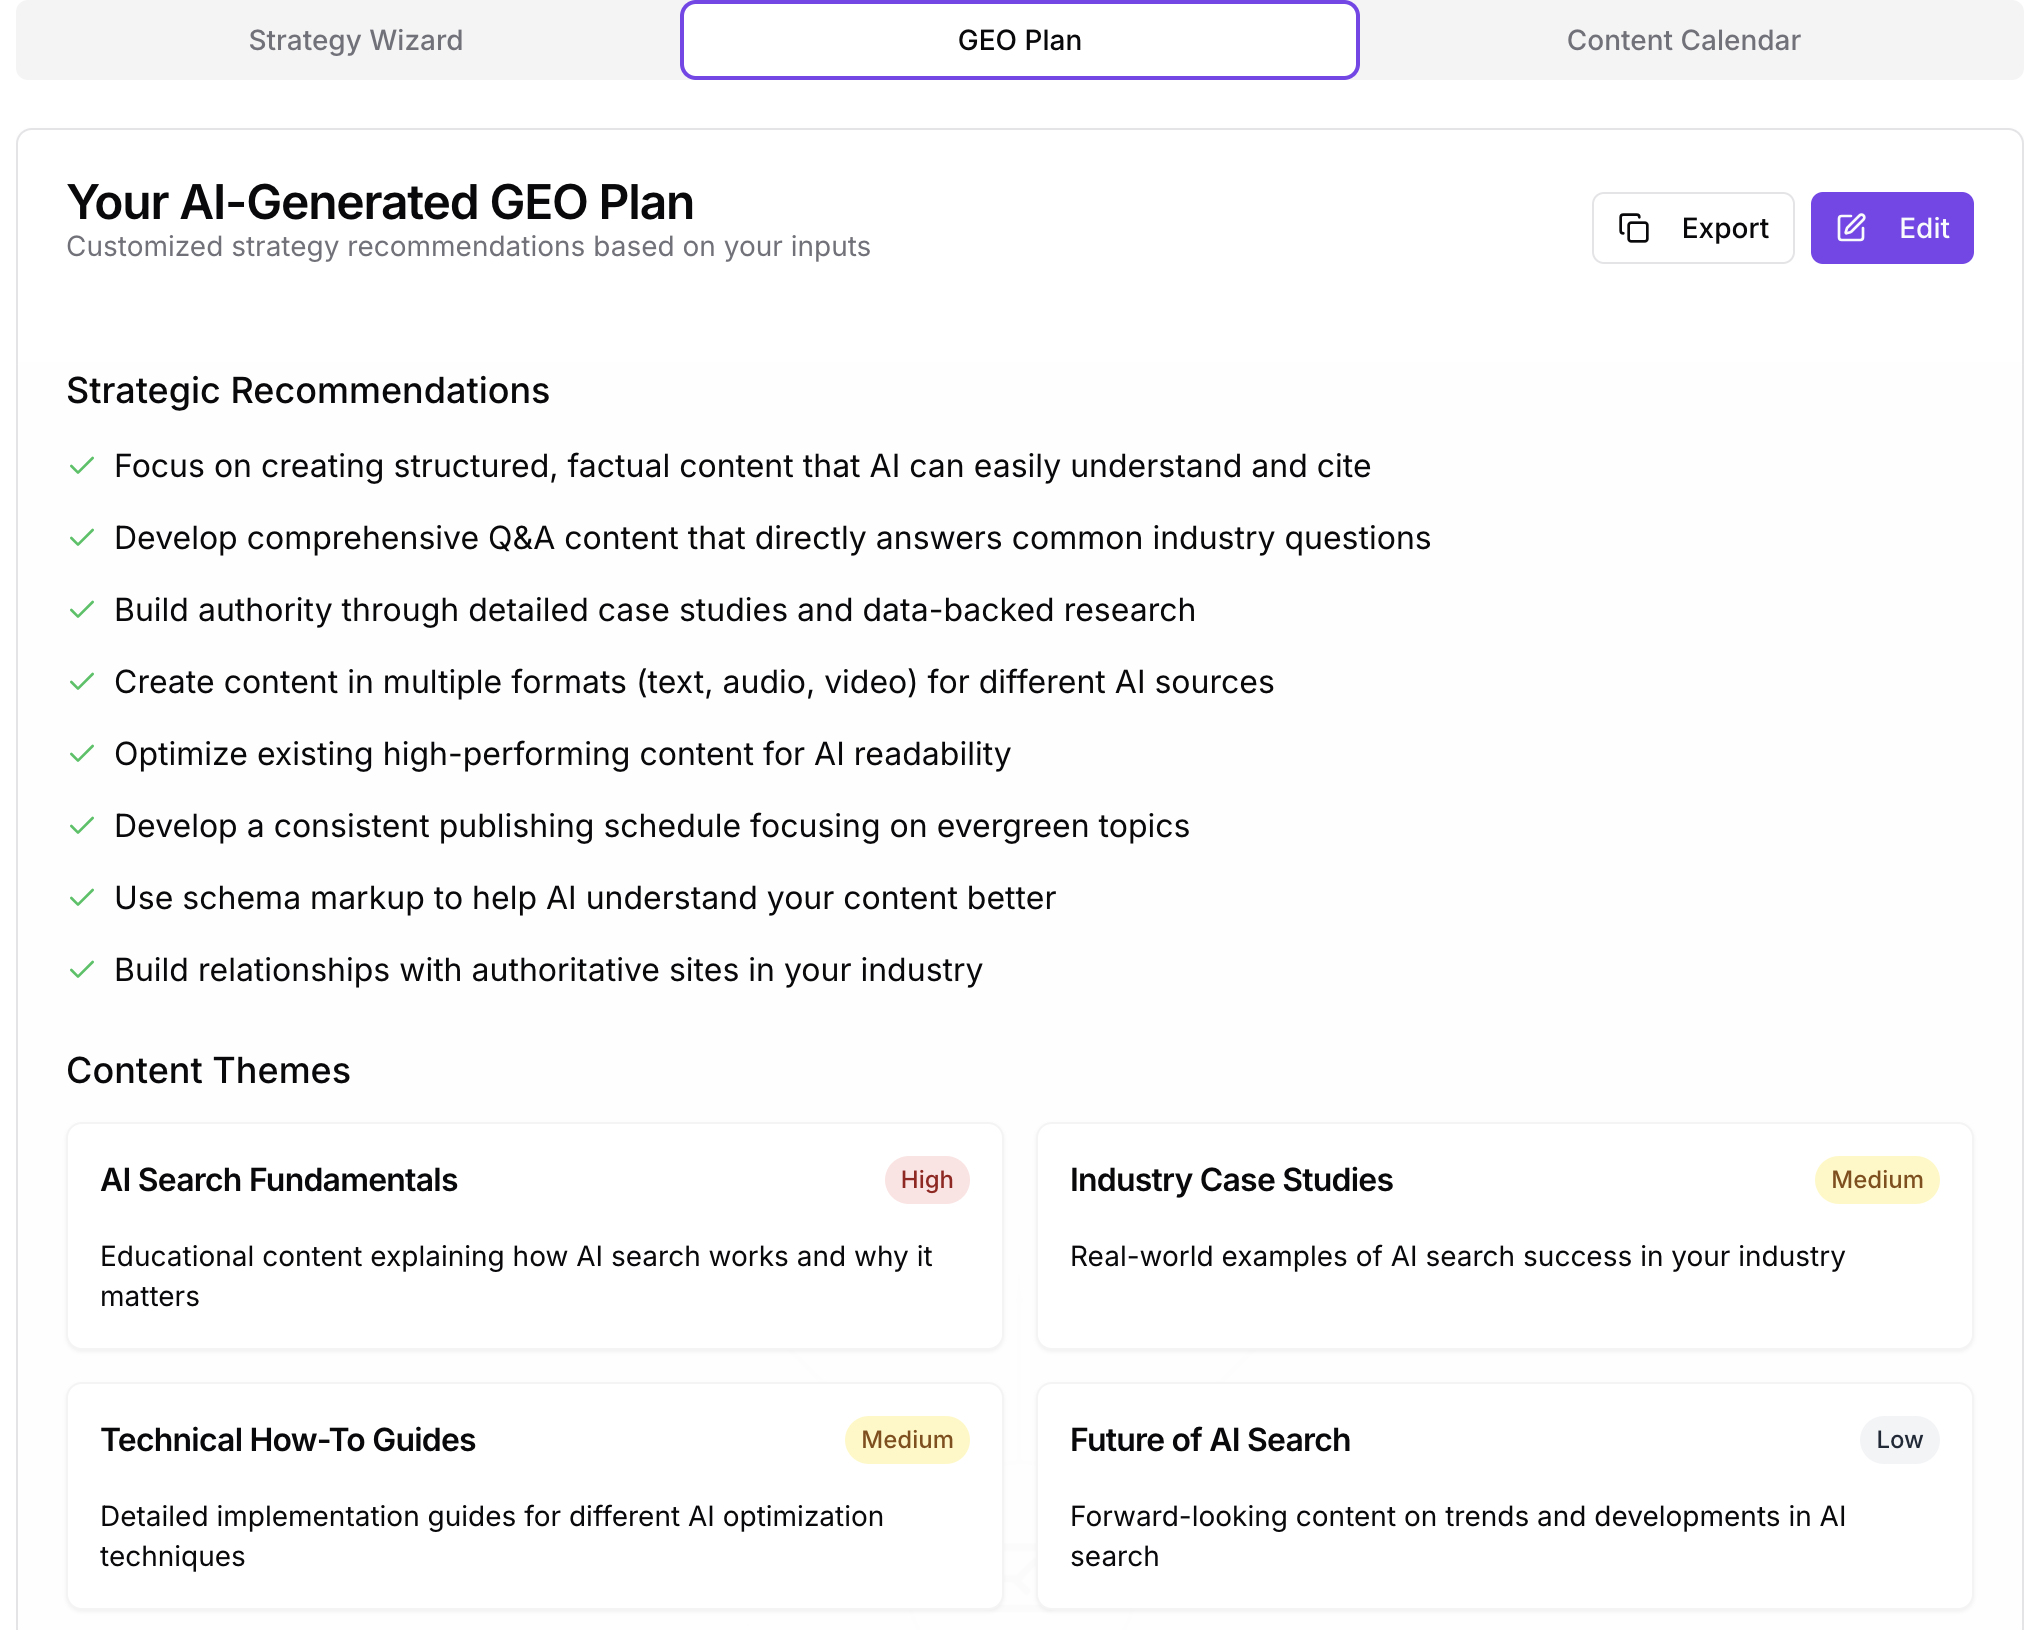Open the Industry Case Studies theme card
The width and height of the screenshot is (2044, 1630).
(1505, 1236)
